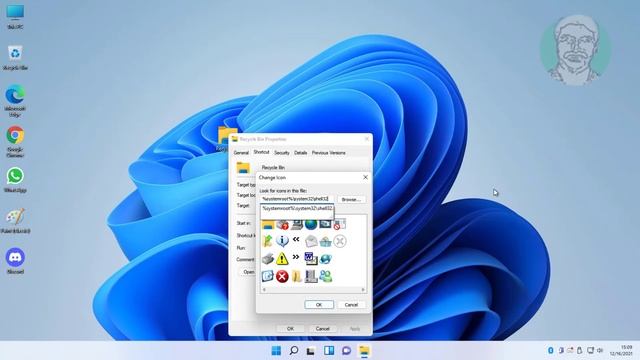Select the yellow warning triangle icon

tap(282, 258)
